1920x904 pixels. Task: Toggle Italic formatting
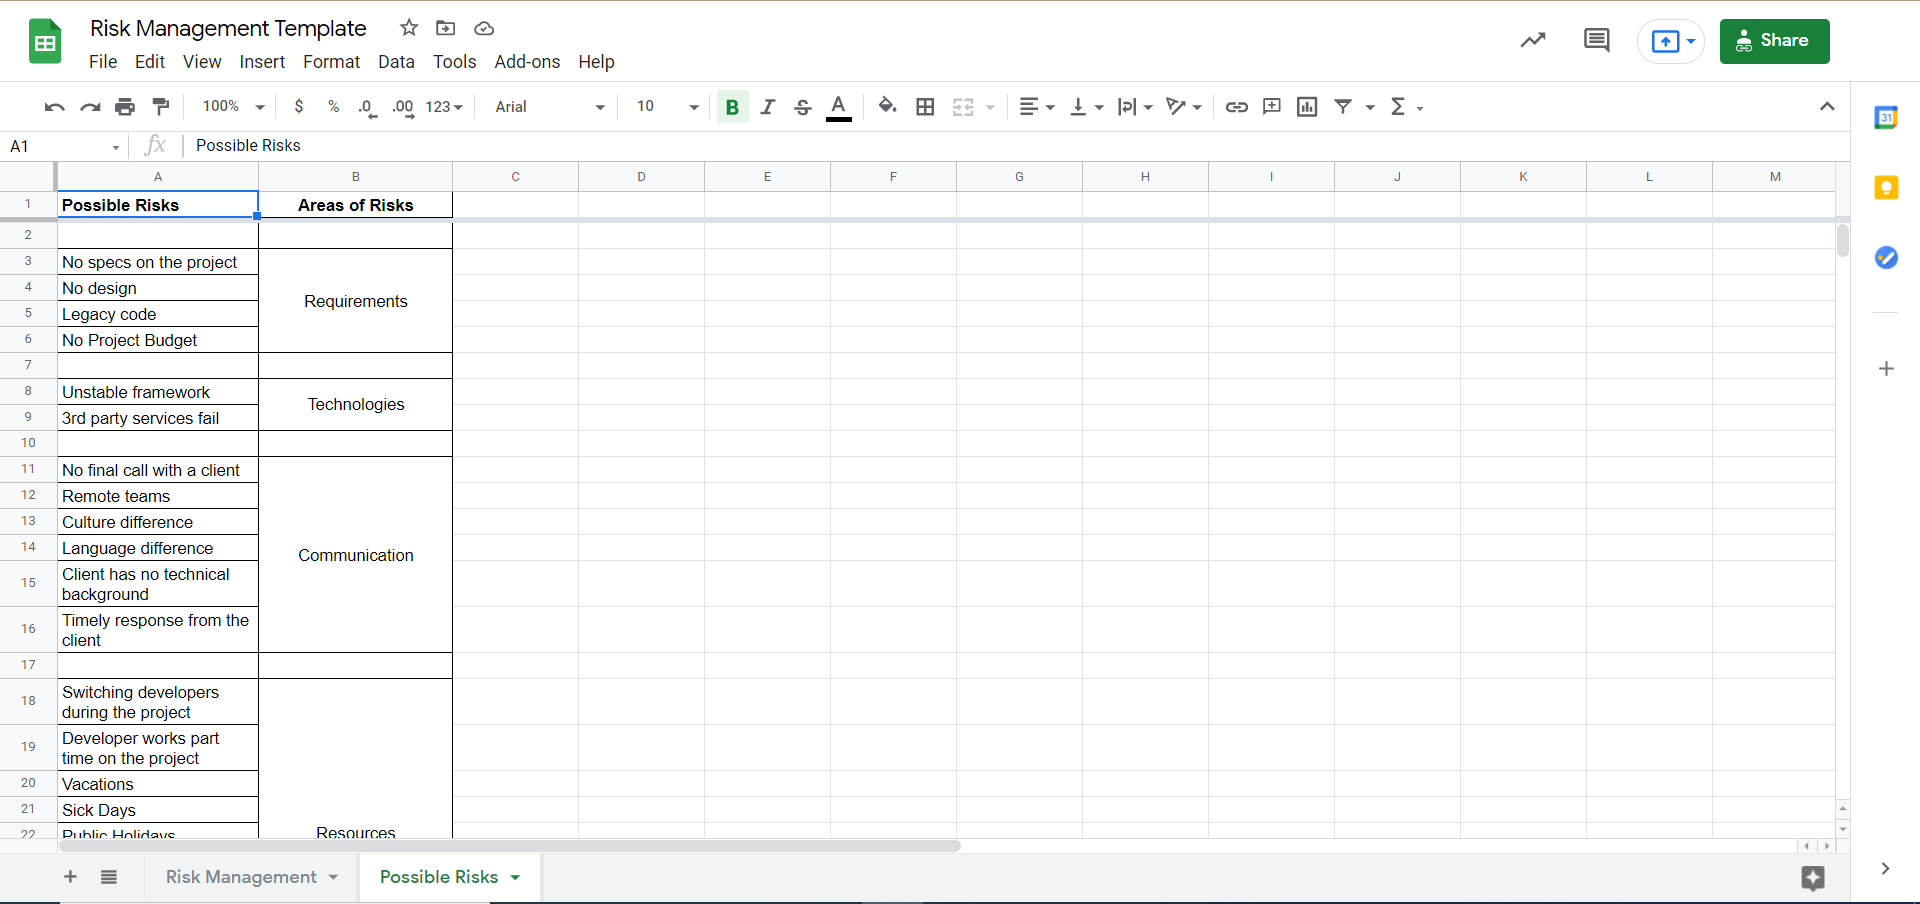click(x=767, y=107)
